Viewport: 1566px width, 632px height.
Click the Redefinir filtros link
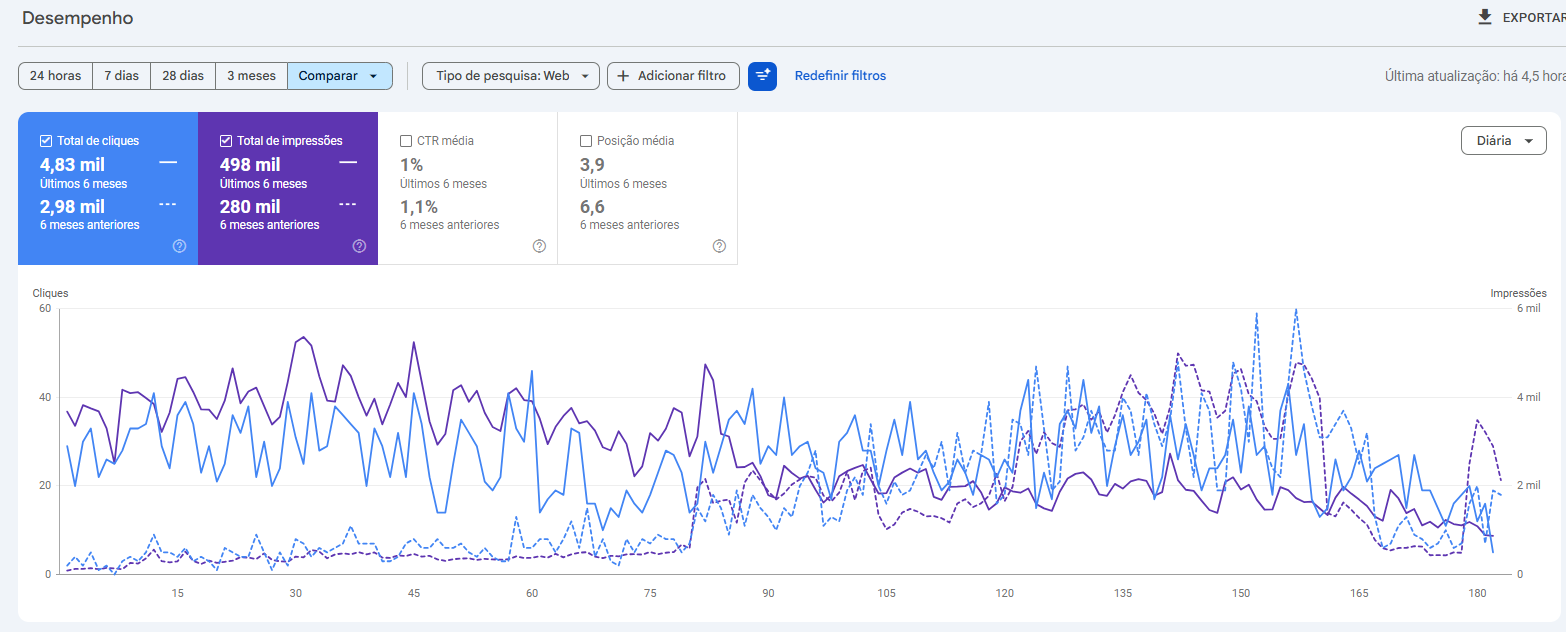[840, 76]
